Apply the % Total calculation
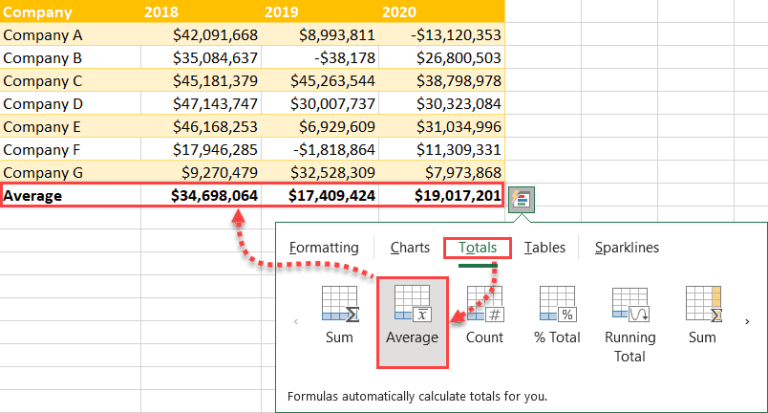Image resolution: width=768 pixels, height=413 pixels. click(x=557, y=316)
